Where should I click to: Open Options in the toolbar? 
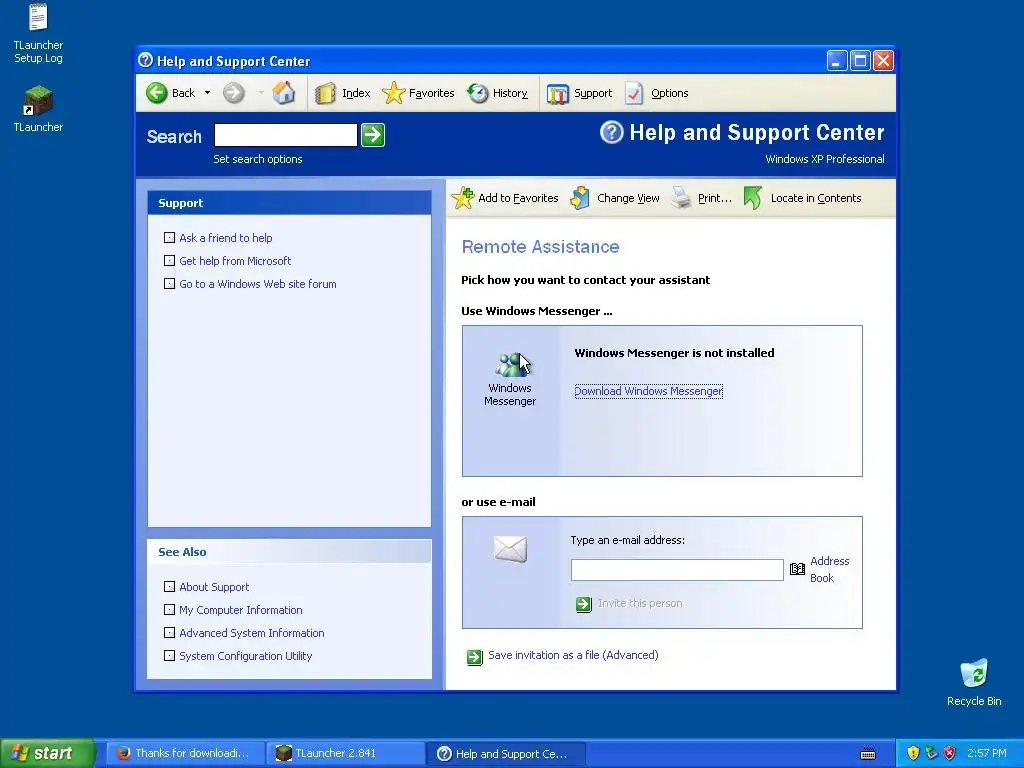pos(657,93)
